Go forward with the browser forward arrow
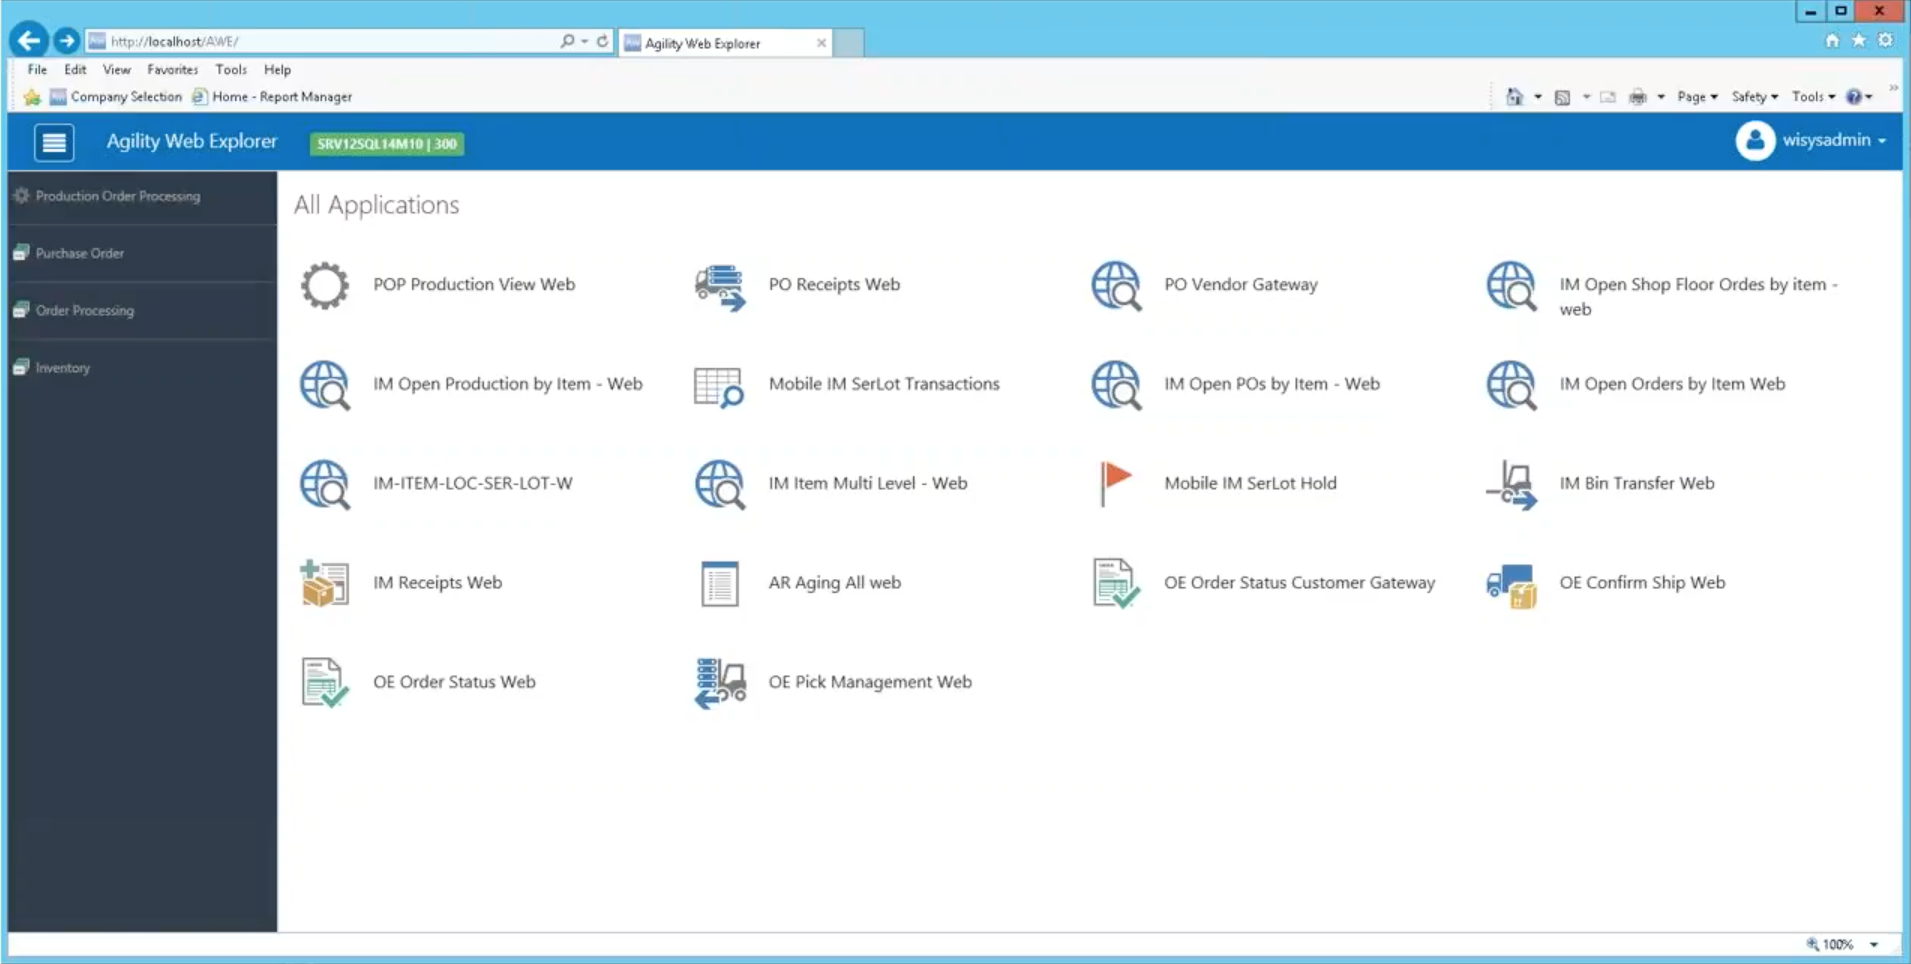 click(x=66, y=41)
